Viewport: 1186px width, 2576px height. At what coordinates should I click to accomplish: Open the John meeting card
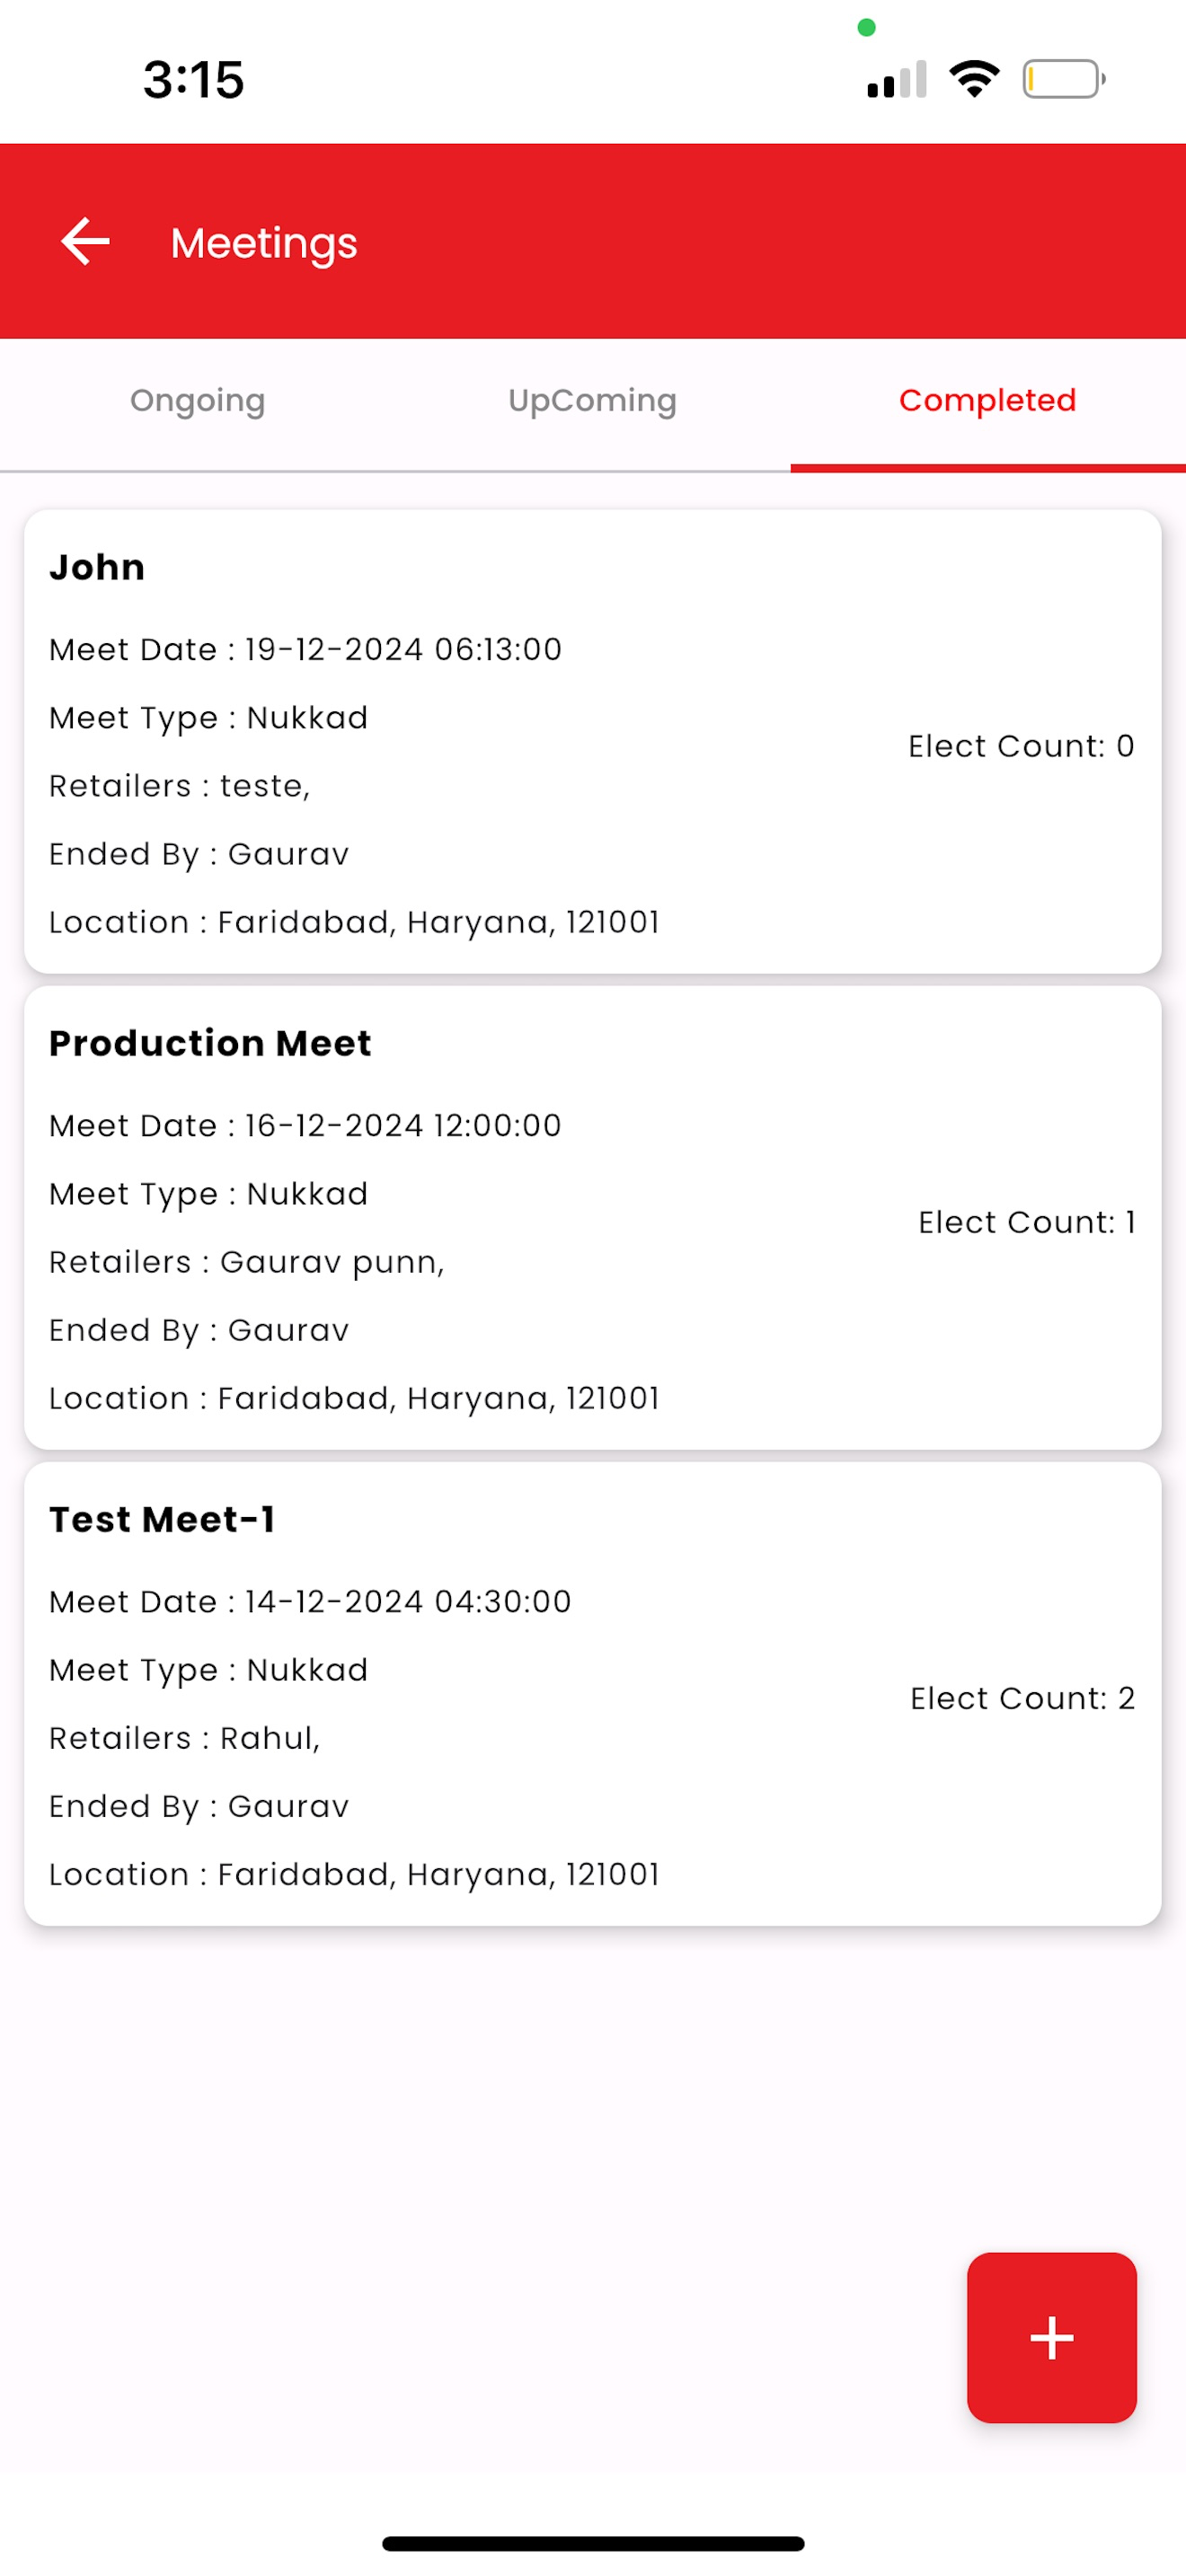click(593, 741)
